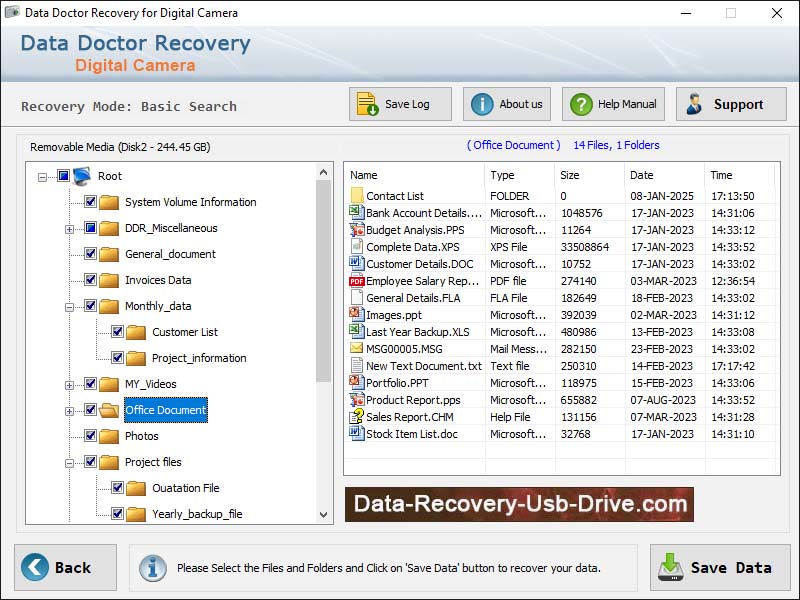Click the computer icon next to Root
The width and height of the screenshot is (800, 600).
[81, 175]
